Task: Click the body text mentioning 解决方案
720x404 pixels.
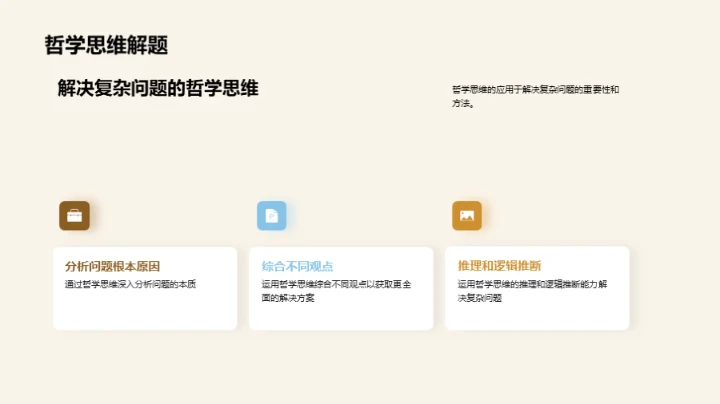Action: tap(336, 291)
